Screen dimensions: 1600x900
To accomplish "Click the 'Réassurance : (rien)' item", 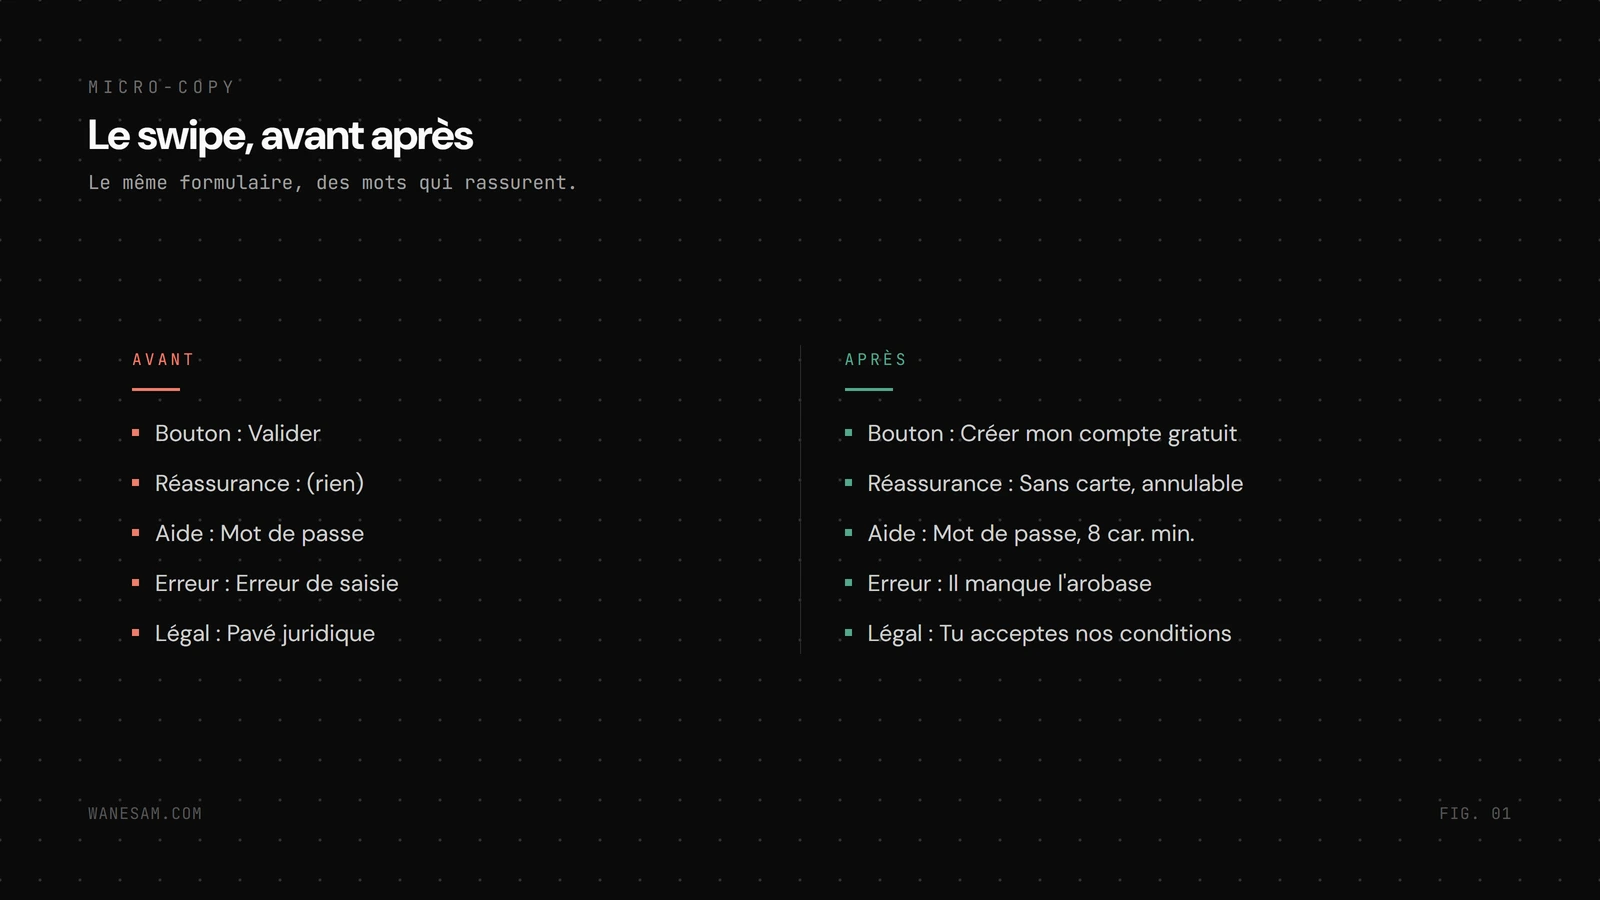I will pyautogui.click(x=259, y=483).
